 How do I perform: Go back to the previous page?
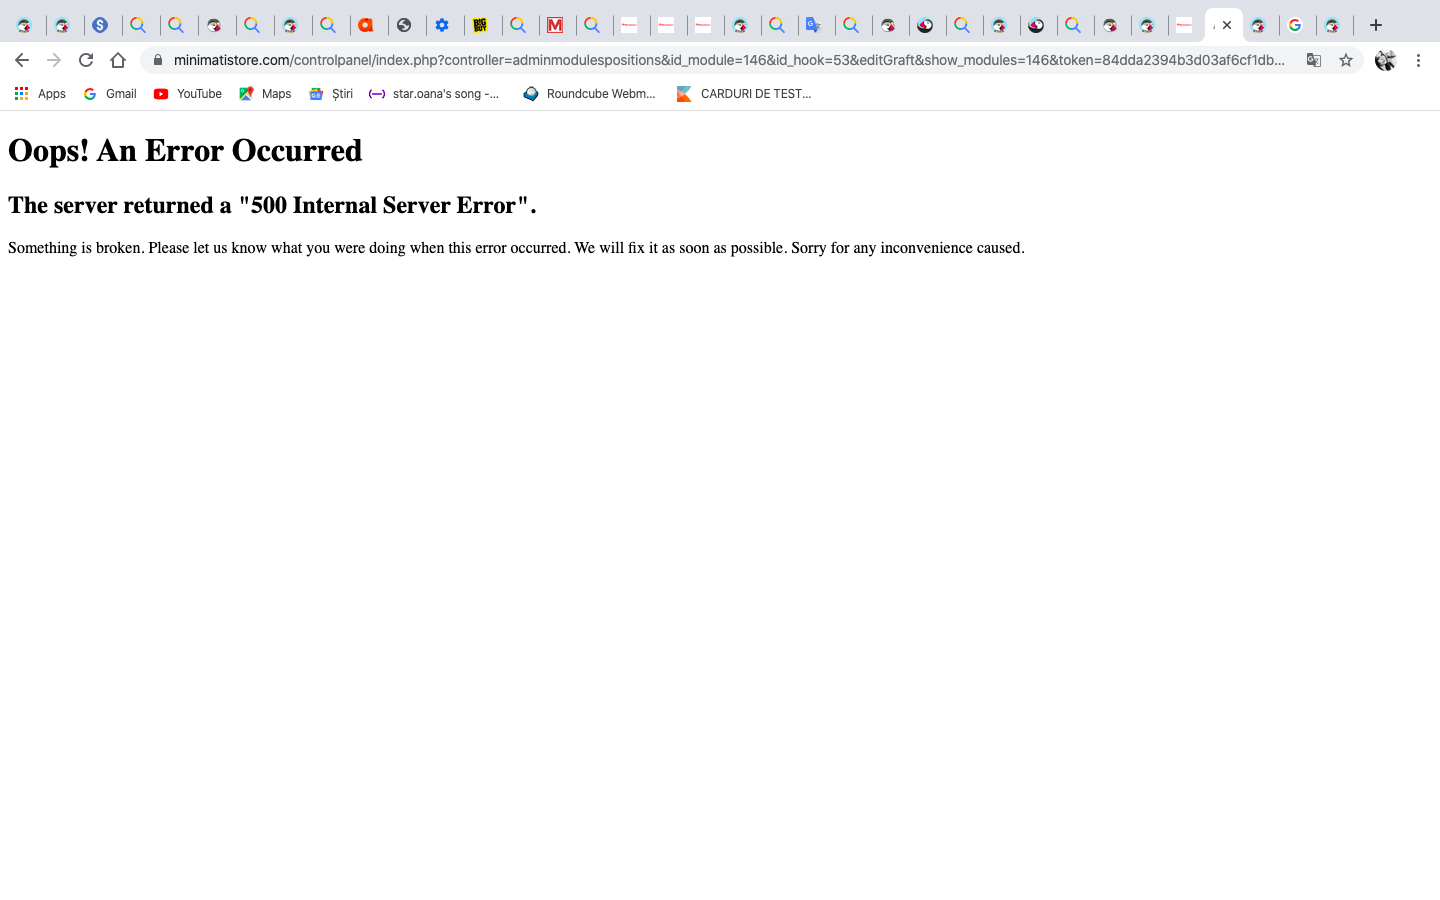22,60
